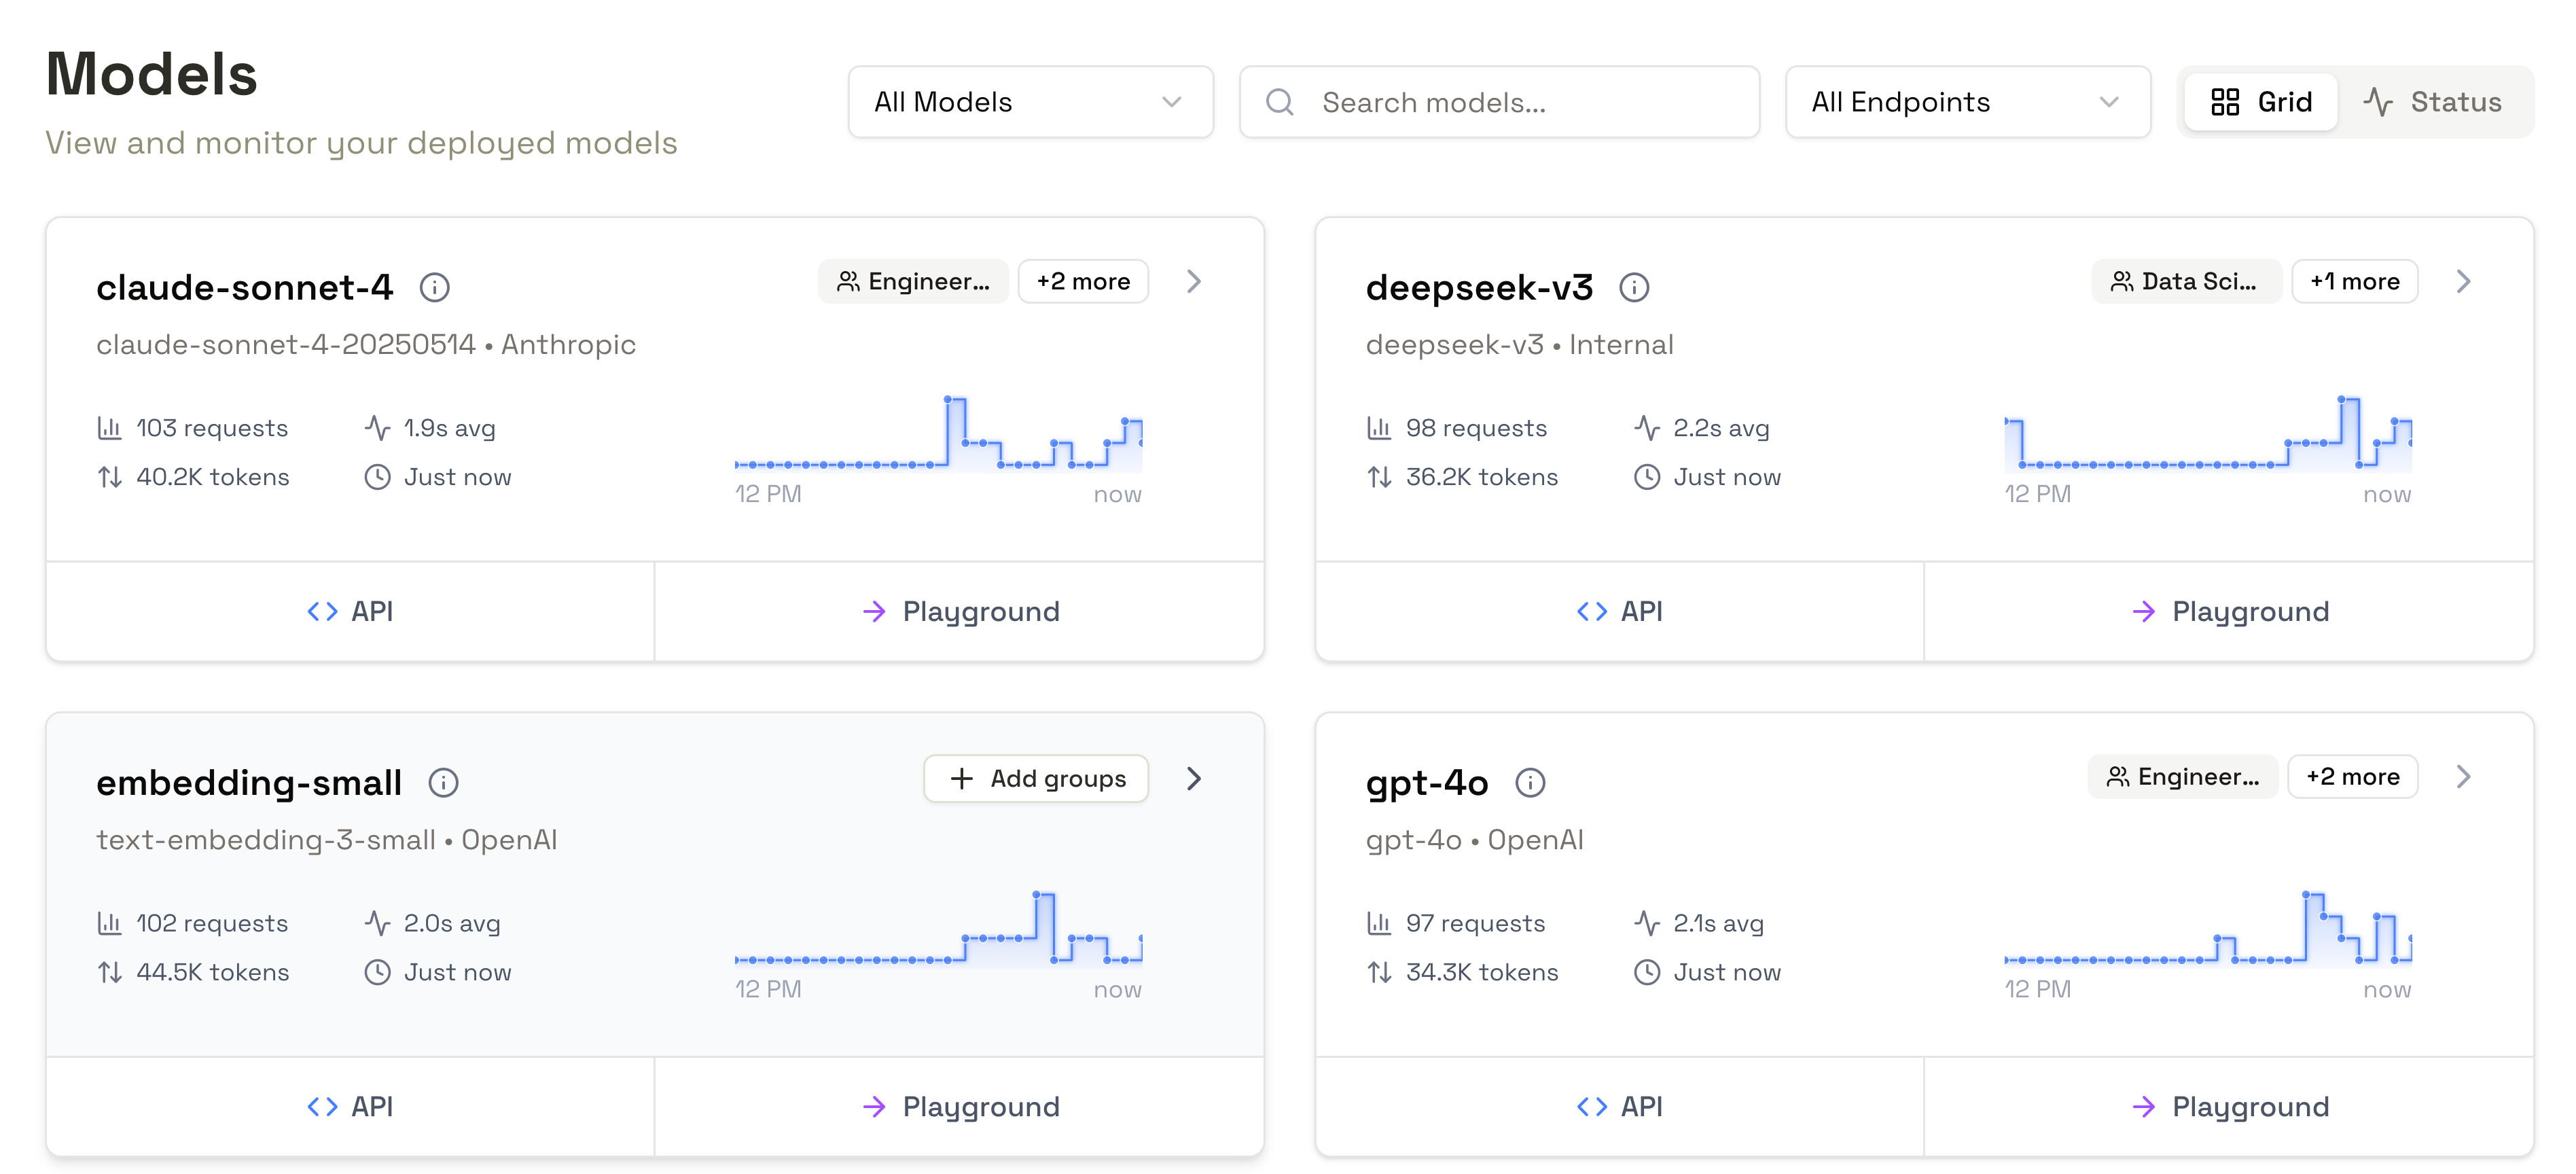Click the info icon next to claude-sonnet-4
The height and width of the screenshot is (1174, 2576).
[434, 287]
